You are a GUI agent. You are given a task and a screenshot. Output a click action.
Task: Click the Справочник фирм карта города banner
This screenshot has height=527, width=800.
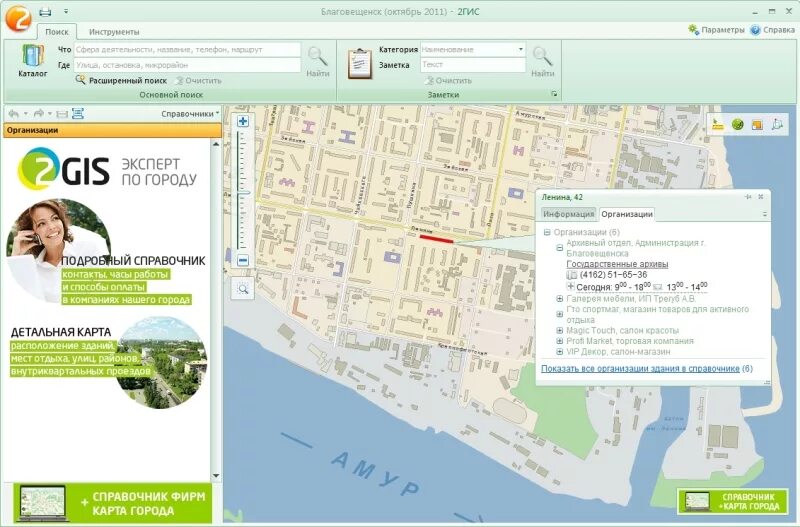(112, 503)
